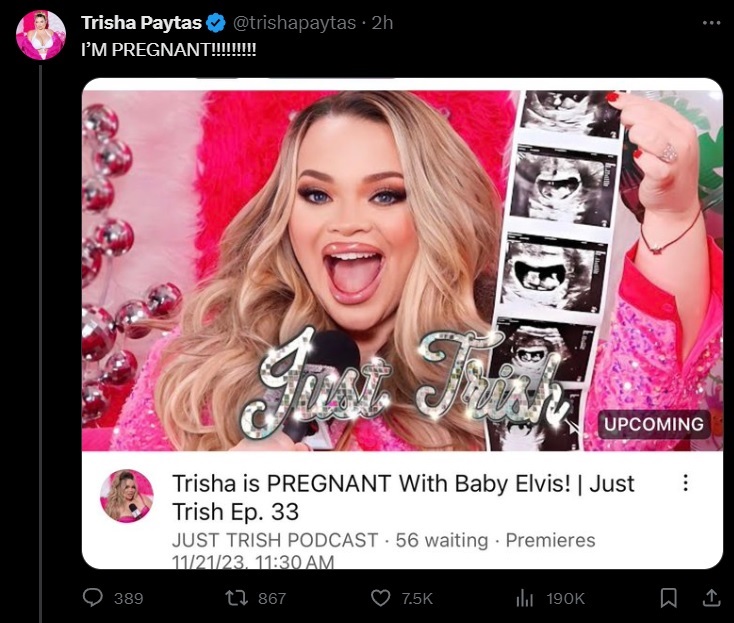Open the video title 'Trisha is PREGNANT With Baby Elvis!'
734x623 pixels.
403,497
